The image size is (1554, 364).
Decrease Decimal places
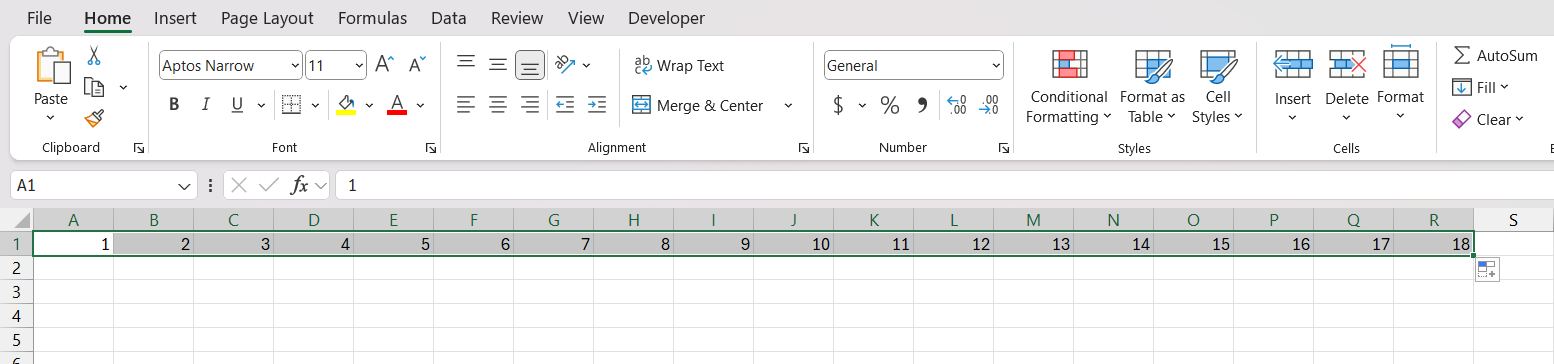point(989,105)
